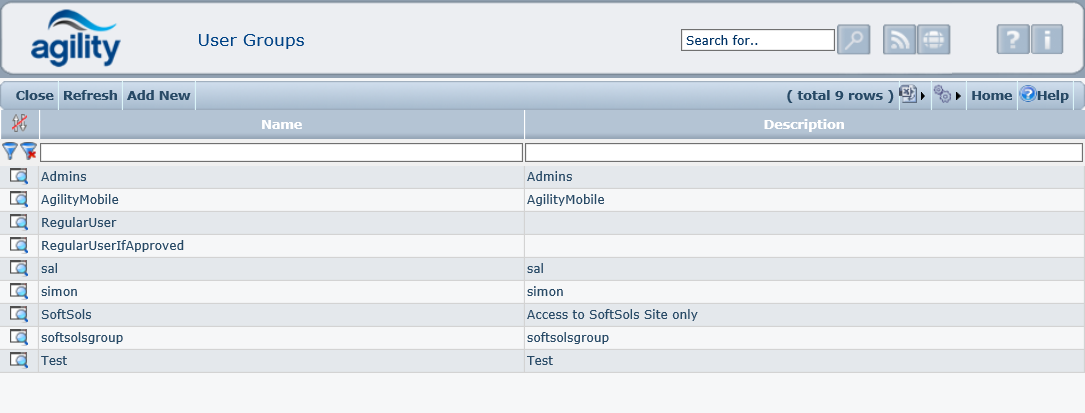This screenshot has width=1085, height=413.
Task: Sort by the Name column header
Action: point(281,125)
